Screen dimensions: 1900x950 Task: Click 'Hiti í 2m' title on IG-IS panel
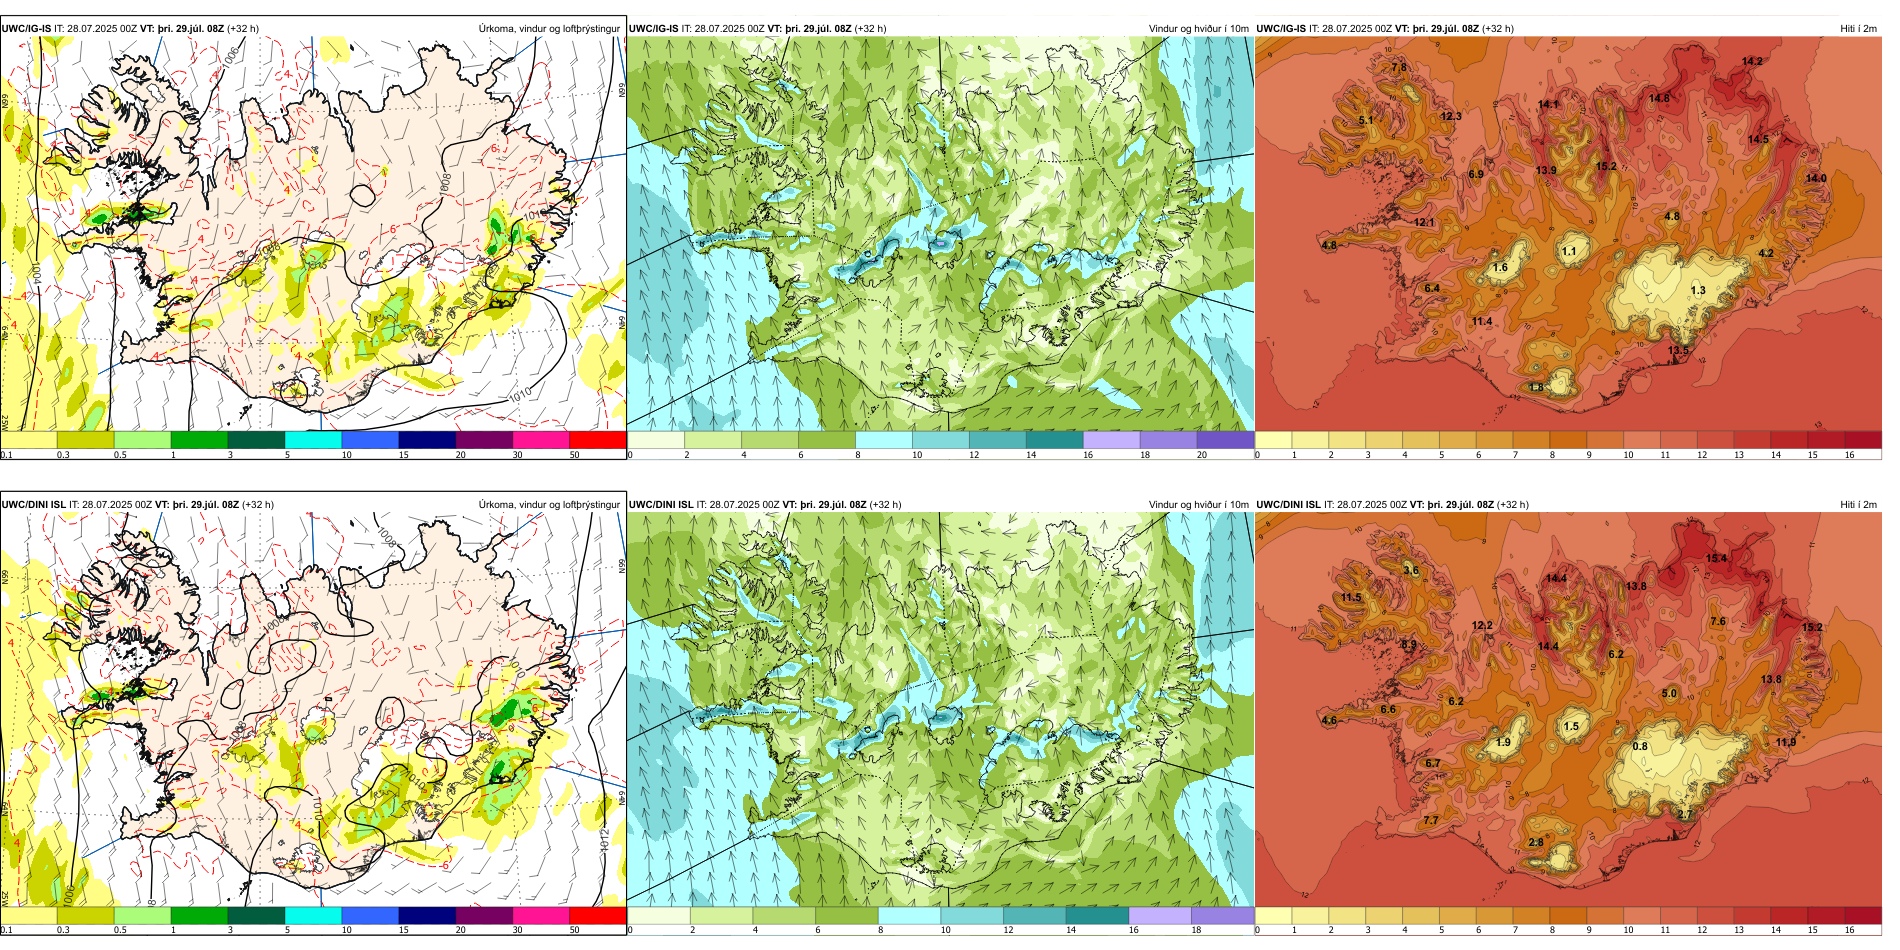[1858, 29]
